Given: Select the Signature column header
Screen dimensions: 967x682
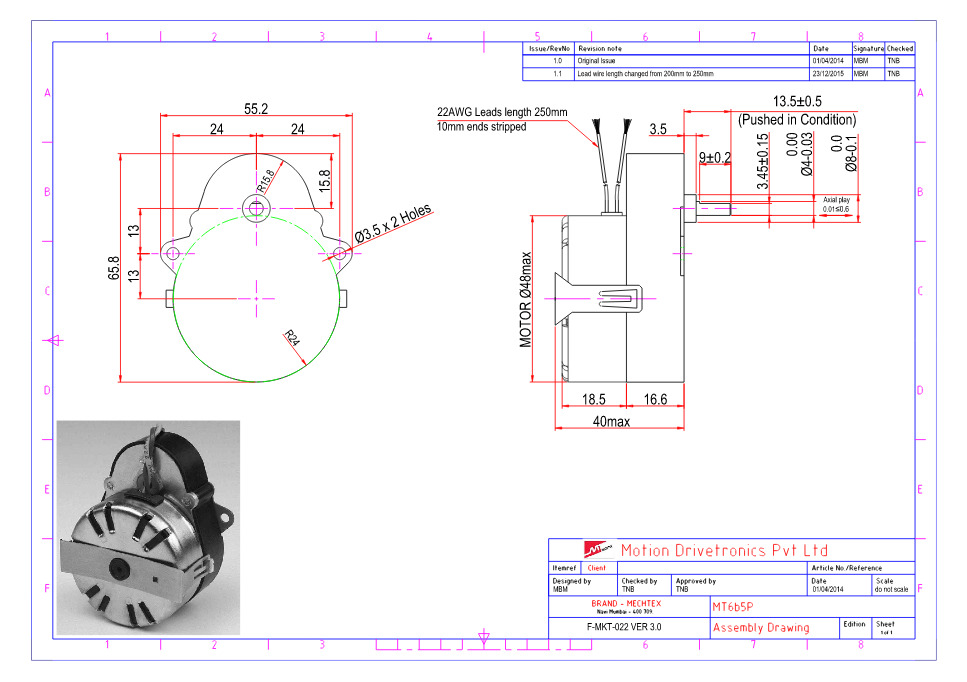Looking at the screenshot, I should tap(869, 48).
